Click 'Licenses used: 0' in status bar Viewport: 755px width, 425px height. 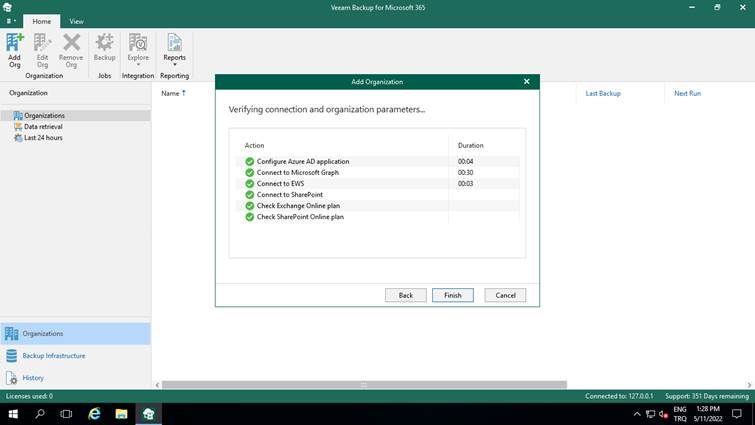(x=29, y=396)
